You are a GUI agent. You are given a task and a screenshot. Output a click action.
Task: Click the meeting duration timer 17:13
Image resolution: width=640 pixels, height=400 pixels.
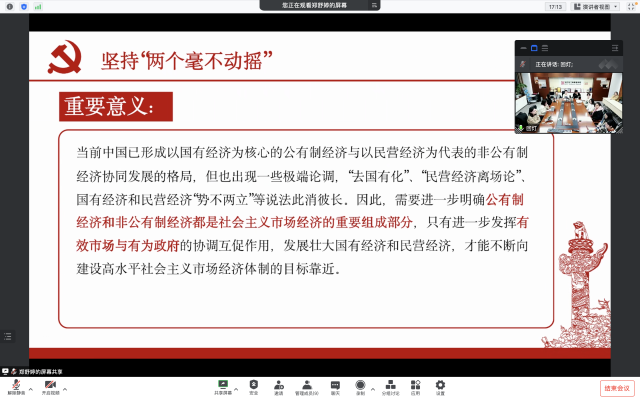pyautogui.click(x=554, y=7)
